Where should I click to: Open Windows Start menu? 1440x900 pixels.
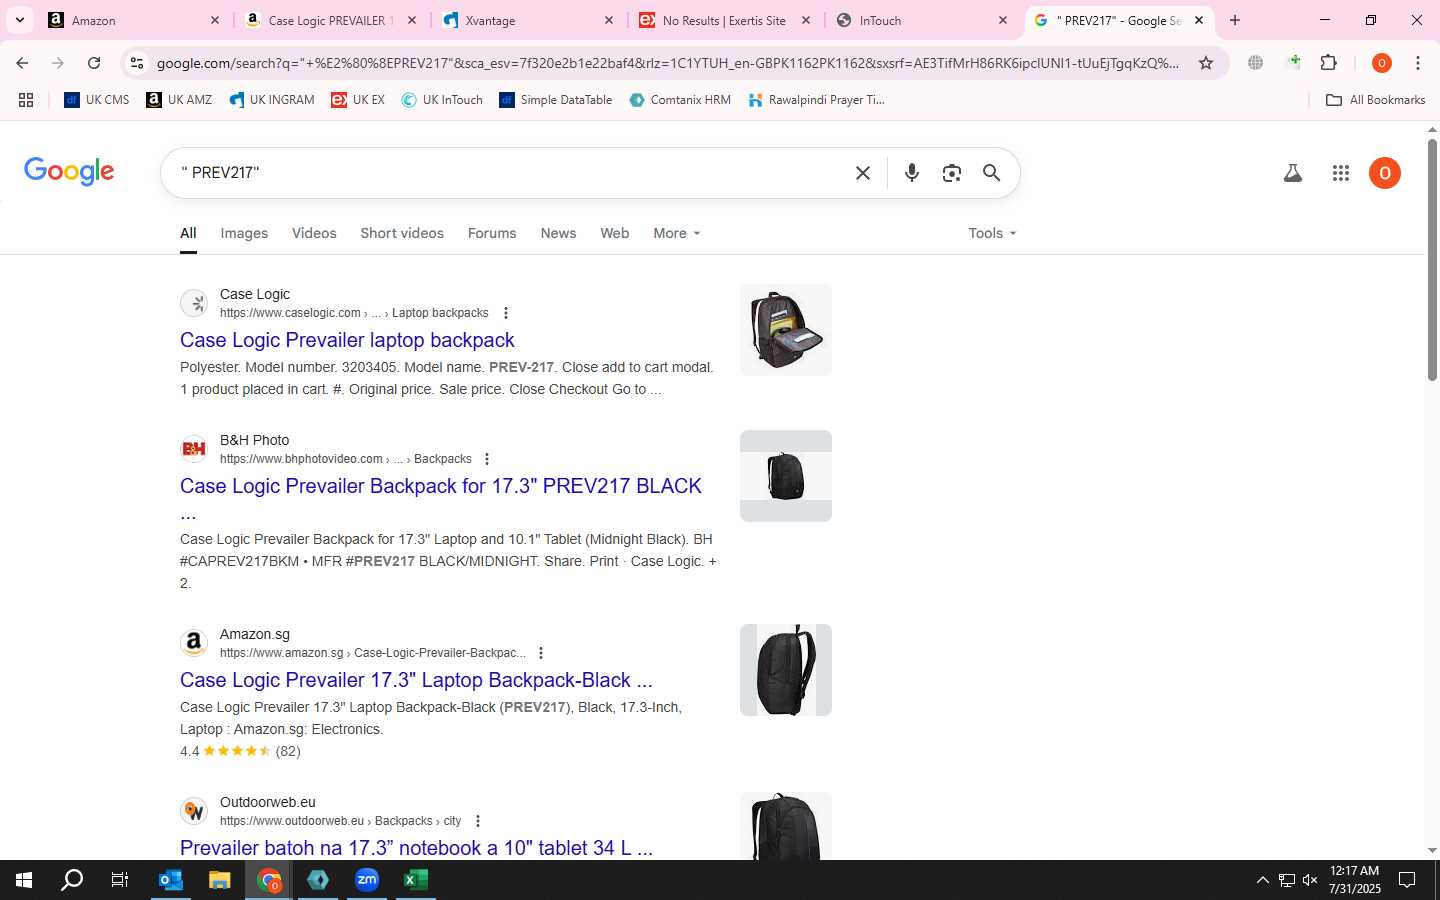24,880
